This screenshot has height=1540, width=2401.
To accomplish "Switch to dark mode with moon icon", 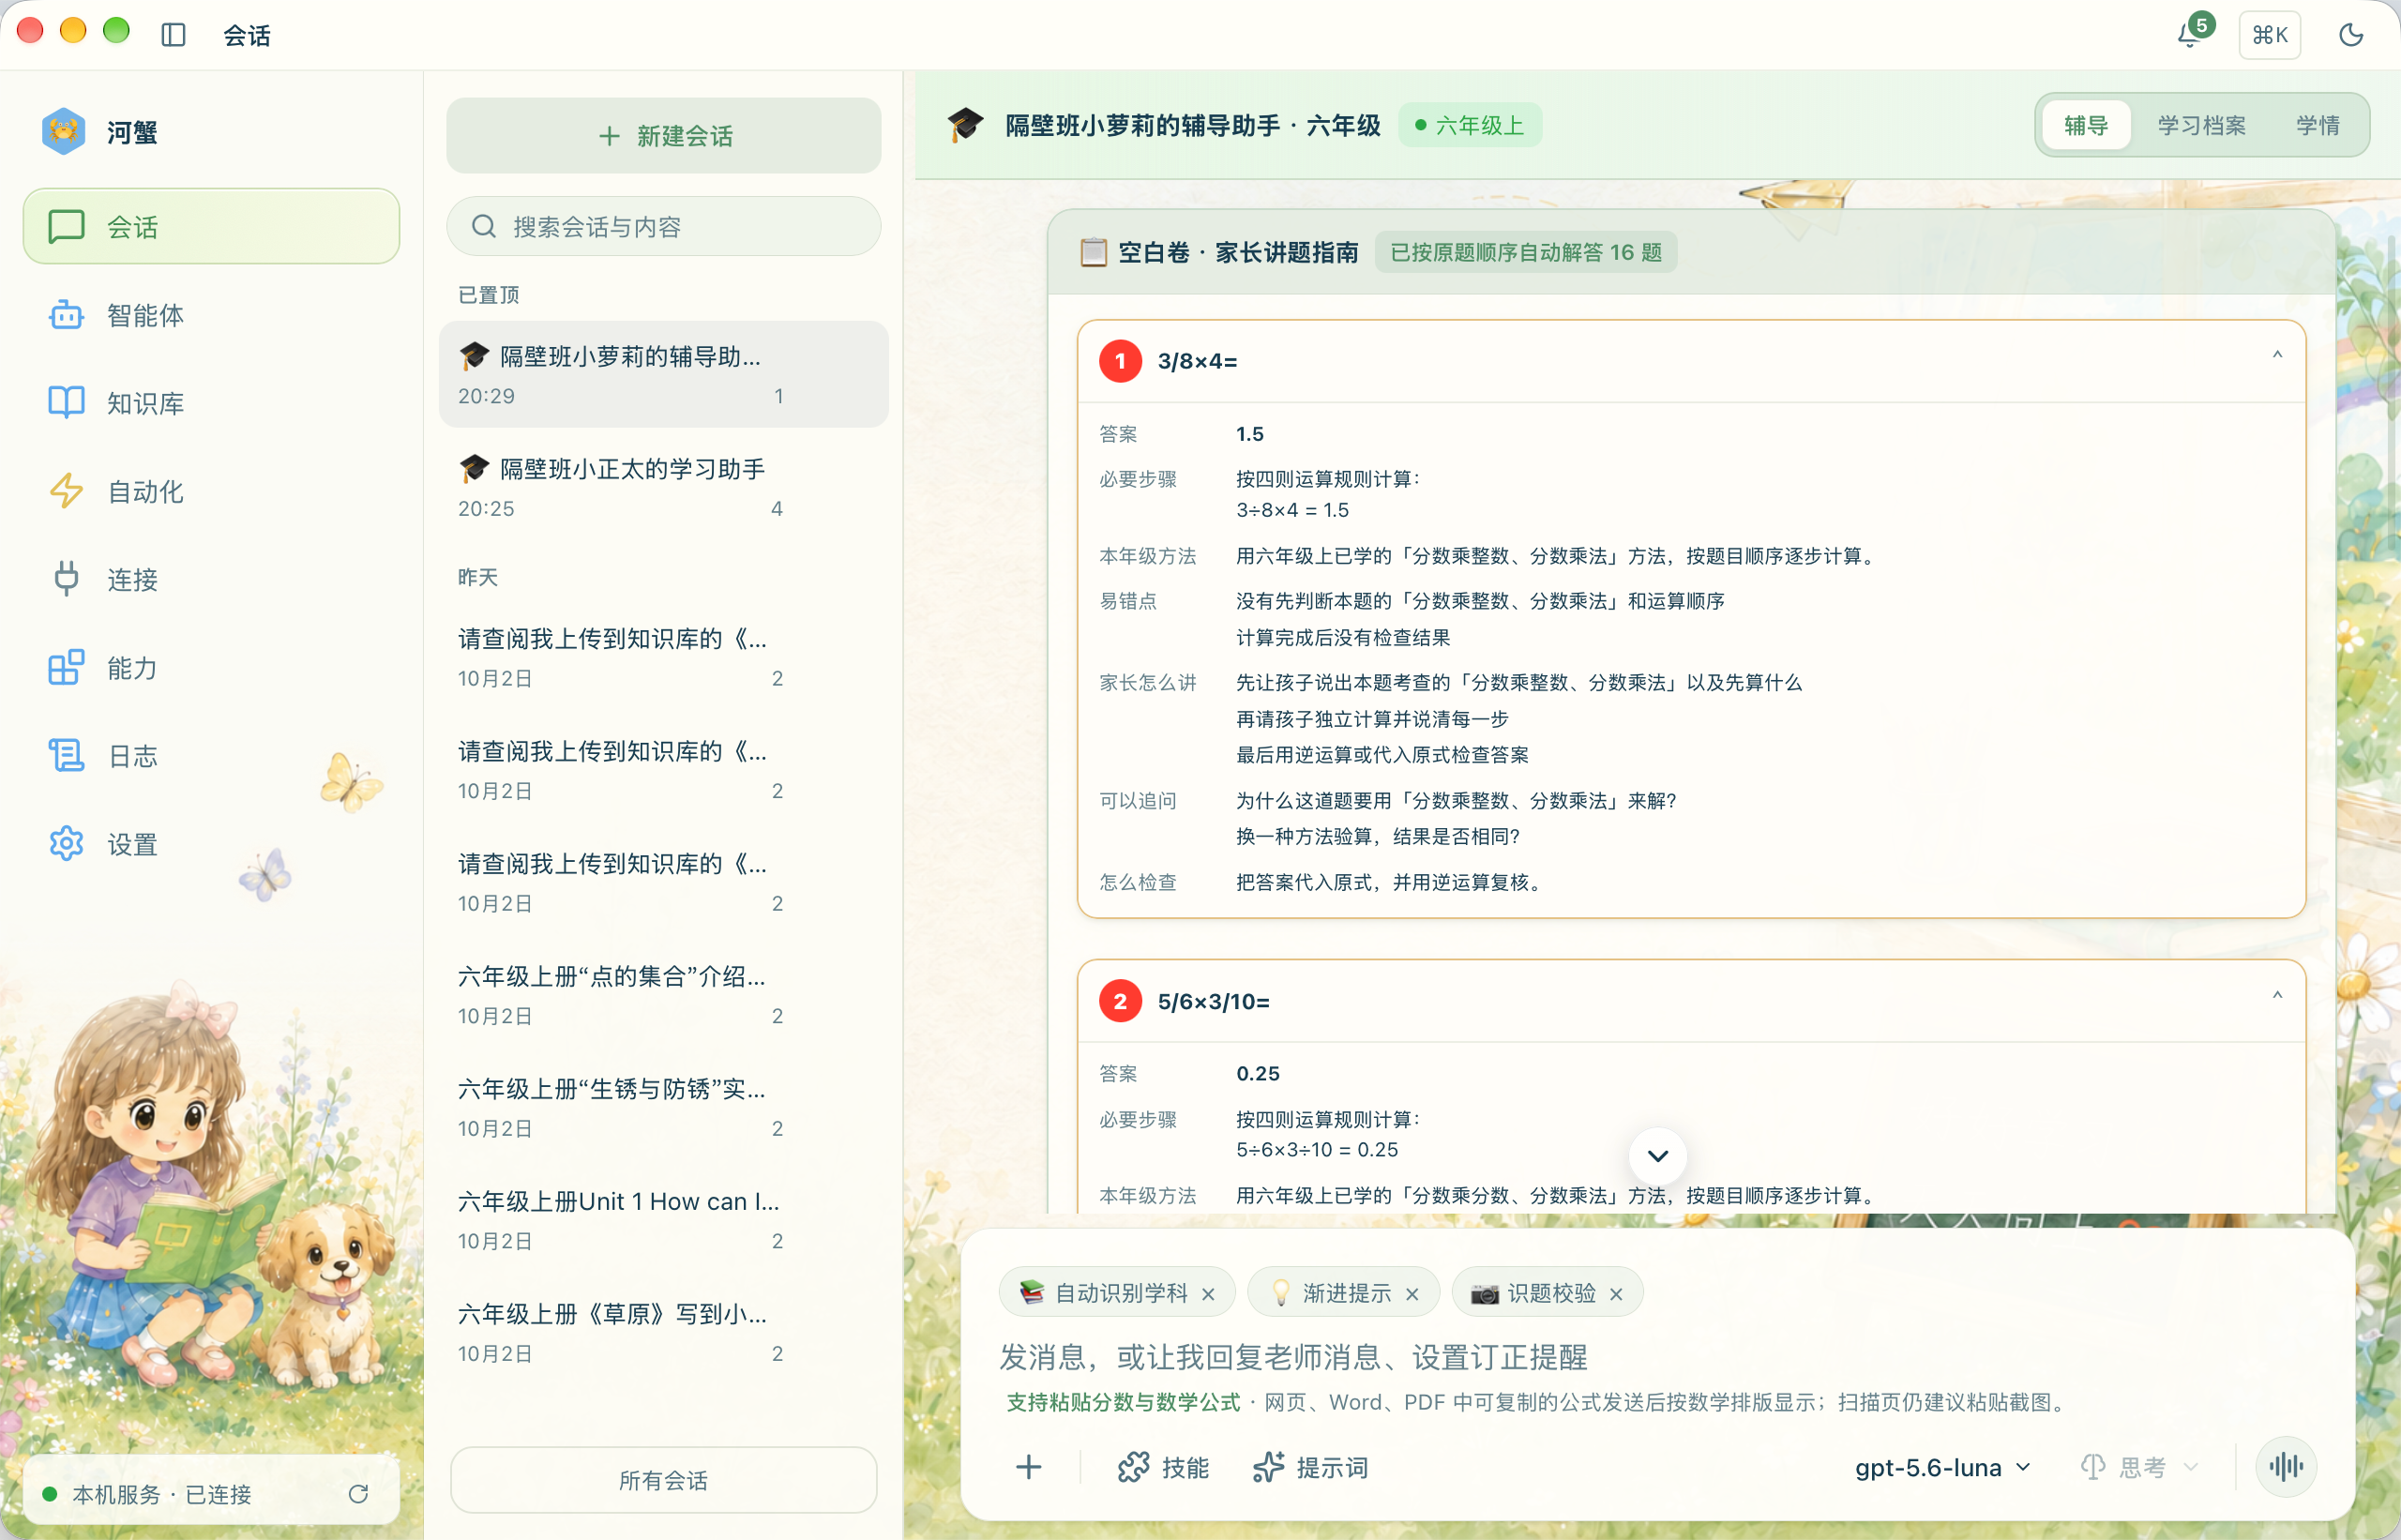I will click(2350, 35).
